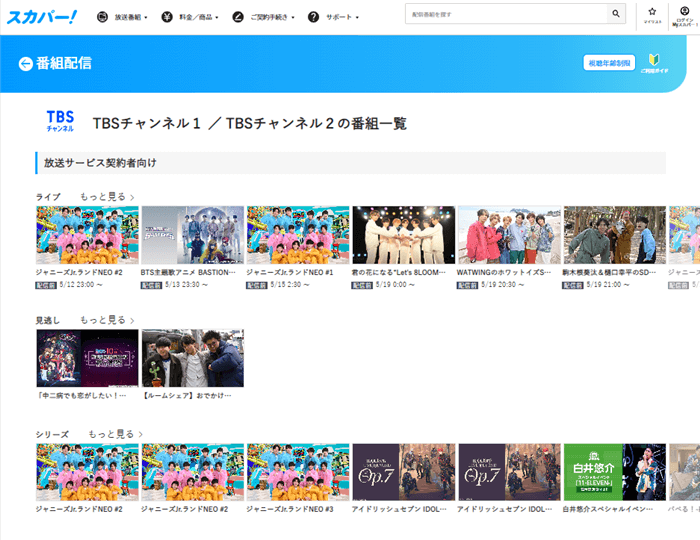Click もっと見る next to ライブ
Image resolution: width=700 pixels, height=540 pixels.
point(107,197)
